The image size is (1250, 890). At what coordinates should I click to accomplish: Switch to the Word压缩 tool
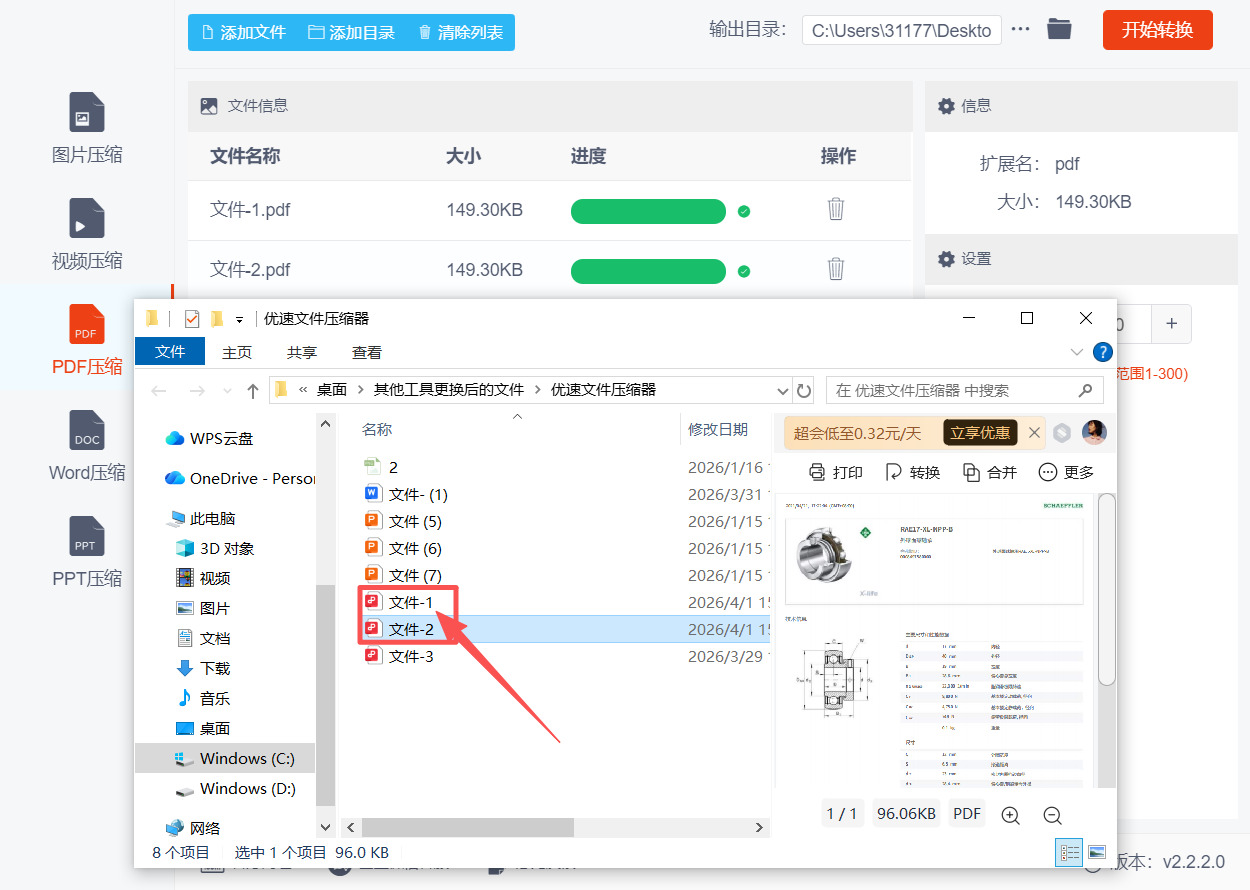coord(86,446)
